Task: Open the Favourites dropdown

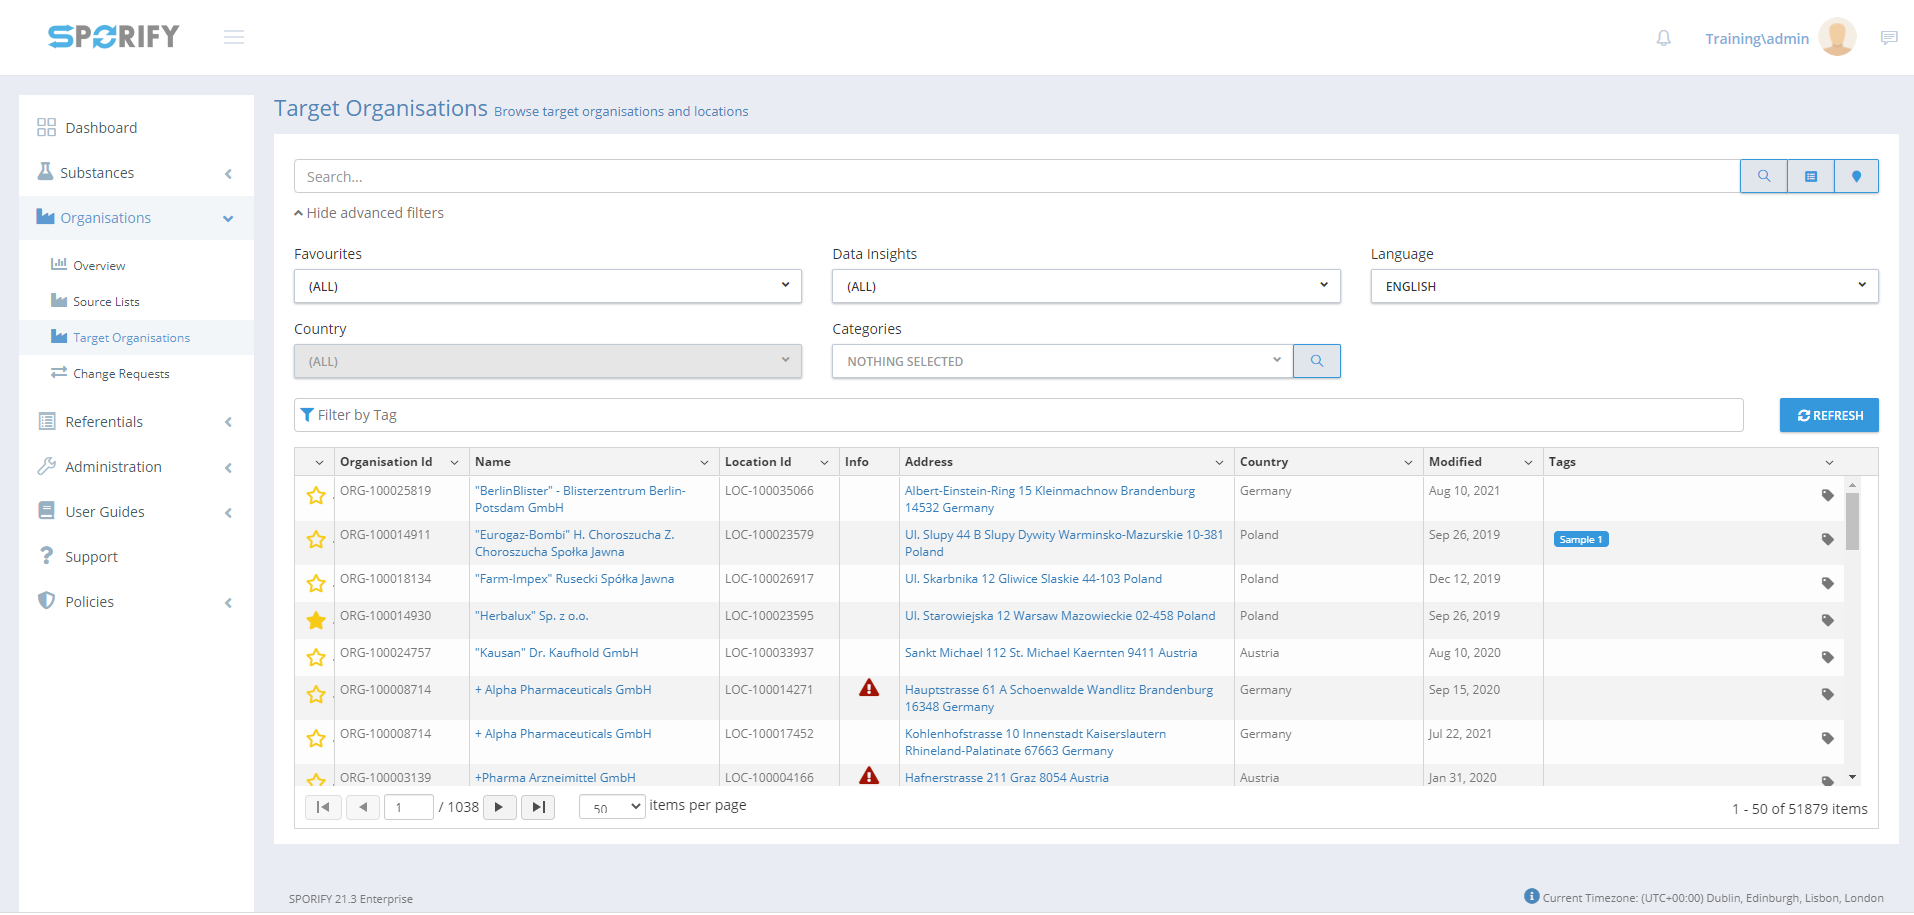Action: click(x=547, y=286)
